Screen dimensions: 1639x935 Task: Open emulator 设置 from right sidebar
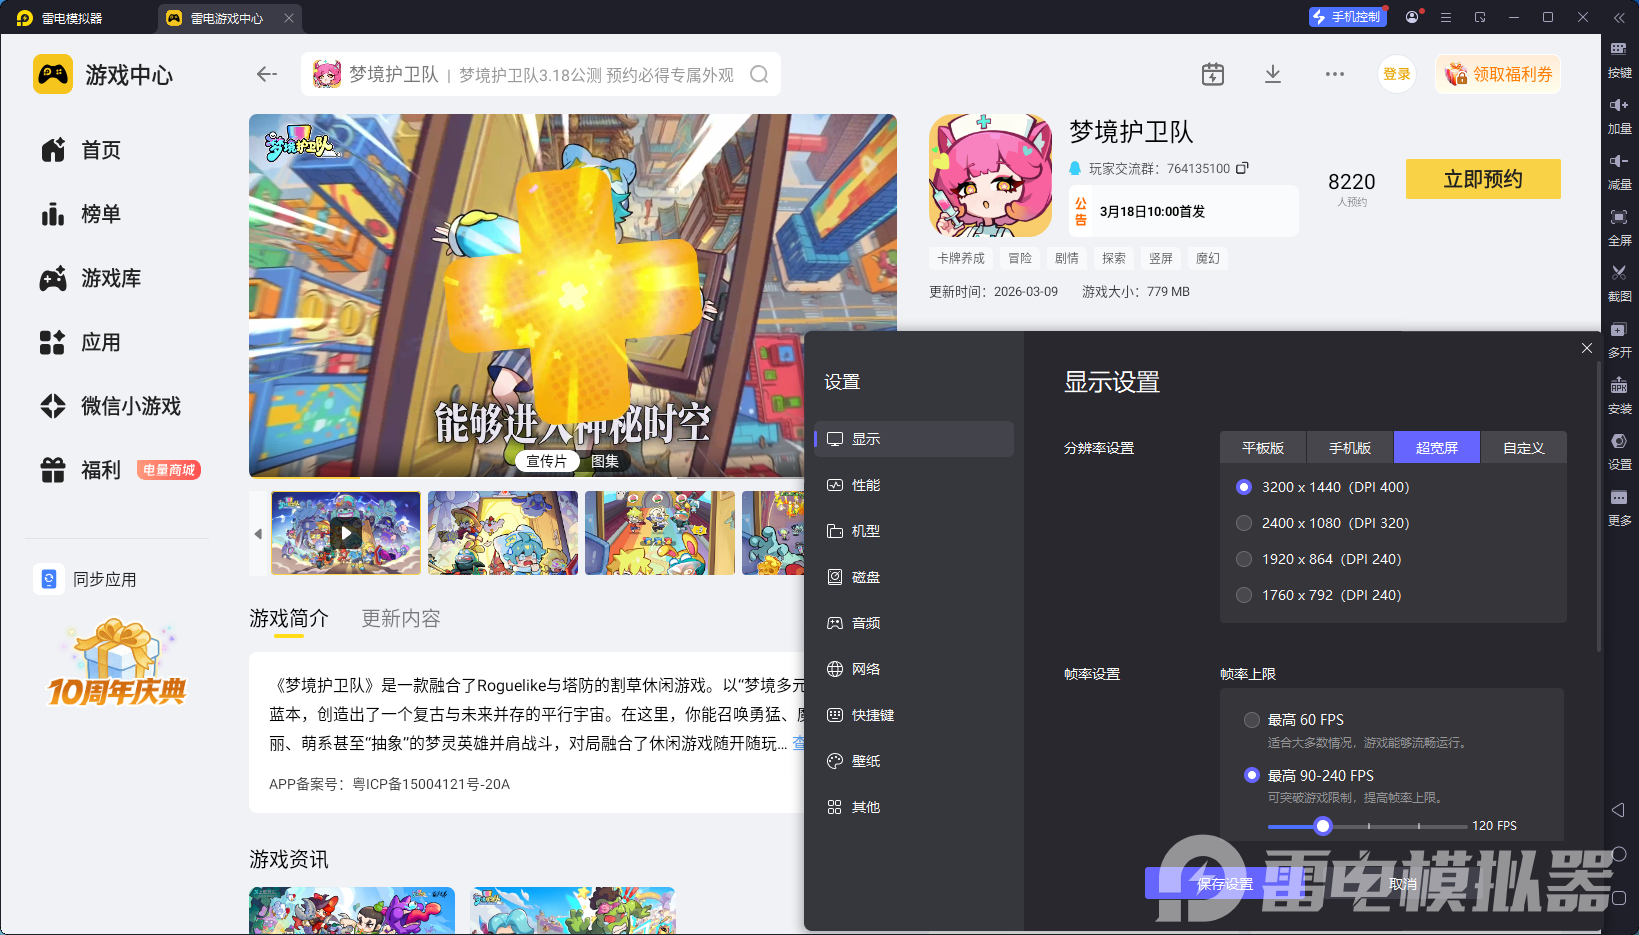pos(1619,451)
